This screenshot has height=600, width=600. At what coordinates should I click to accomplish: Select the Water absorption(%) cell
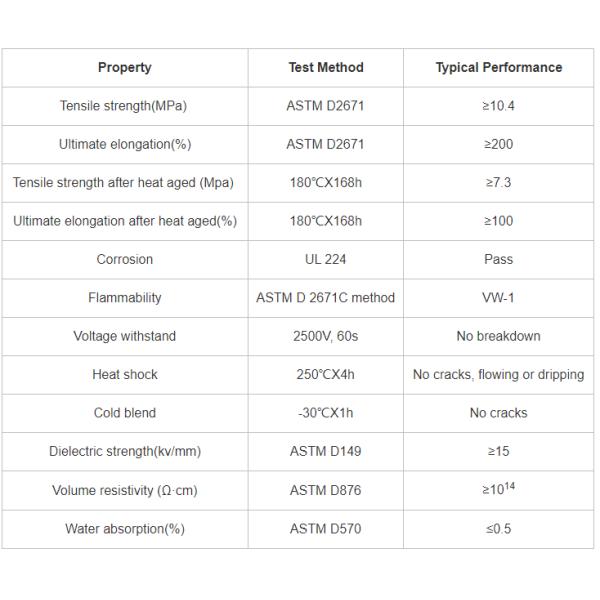(125, 528)
